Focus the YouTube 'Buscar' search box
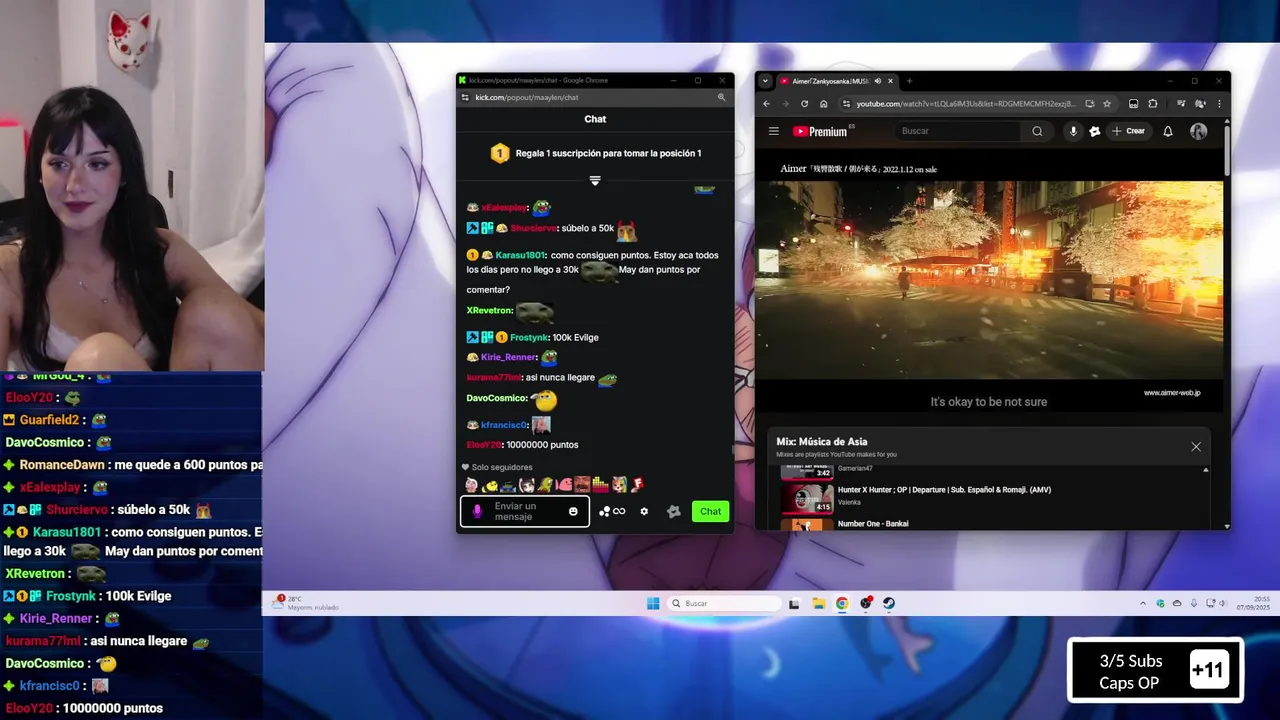 958,131
